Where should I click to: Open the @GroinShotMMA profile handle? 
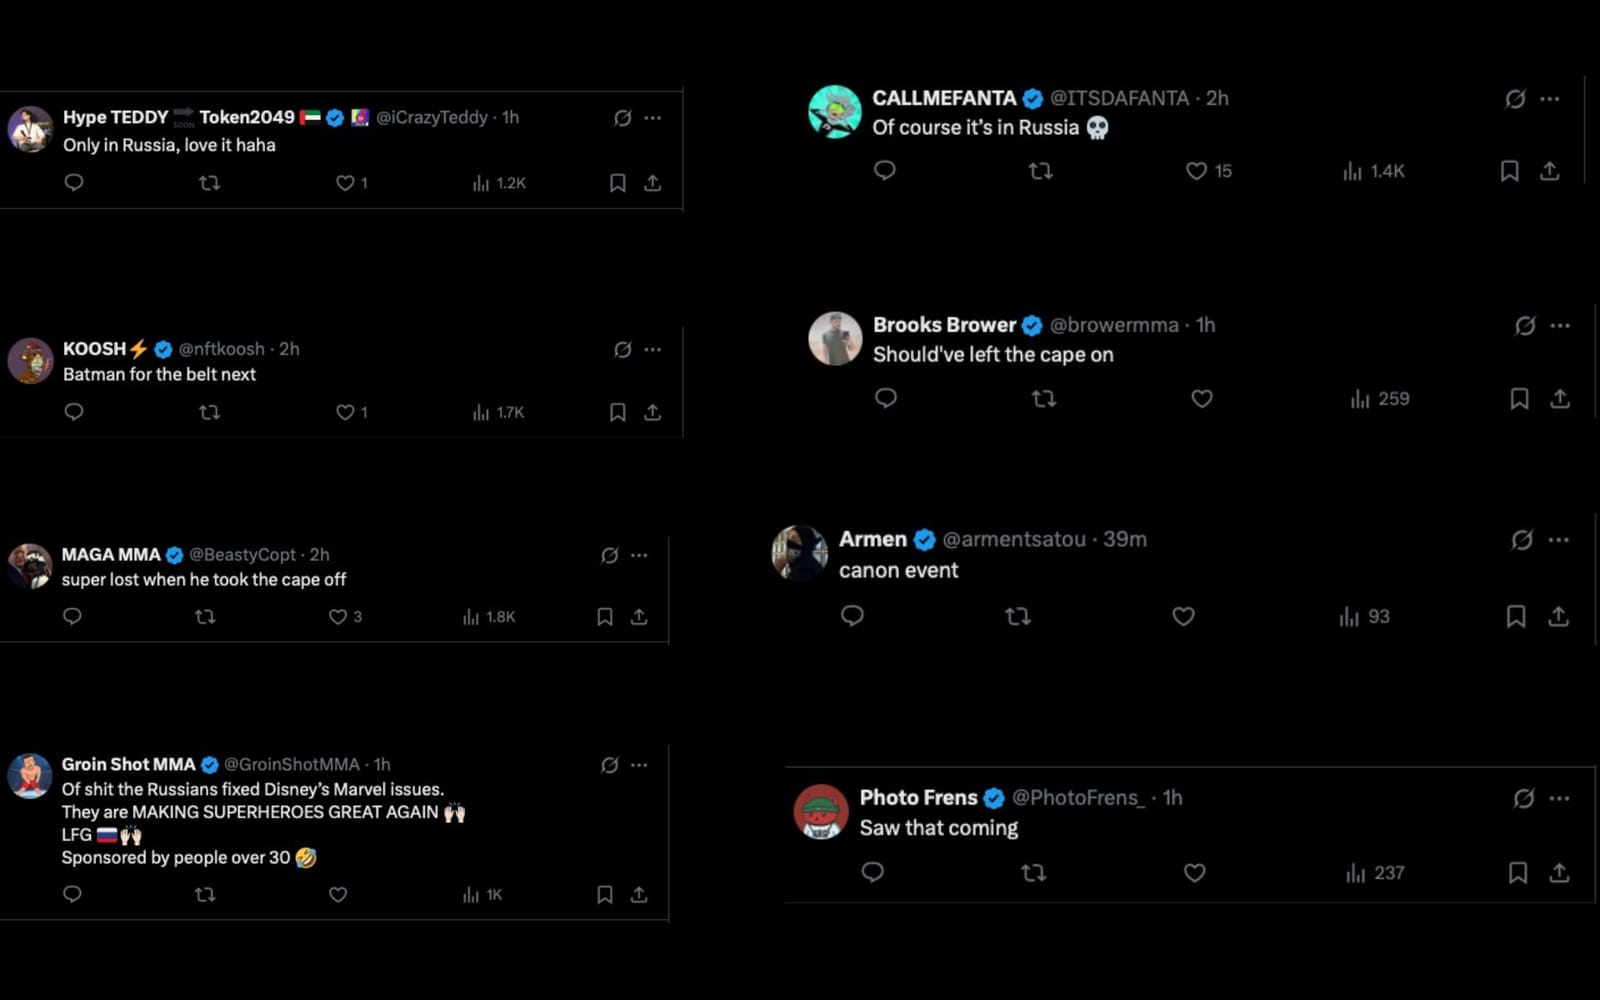pos(291,764)
